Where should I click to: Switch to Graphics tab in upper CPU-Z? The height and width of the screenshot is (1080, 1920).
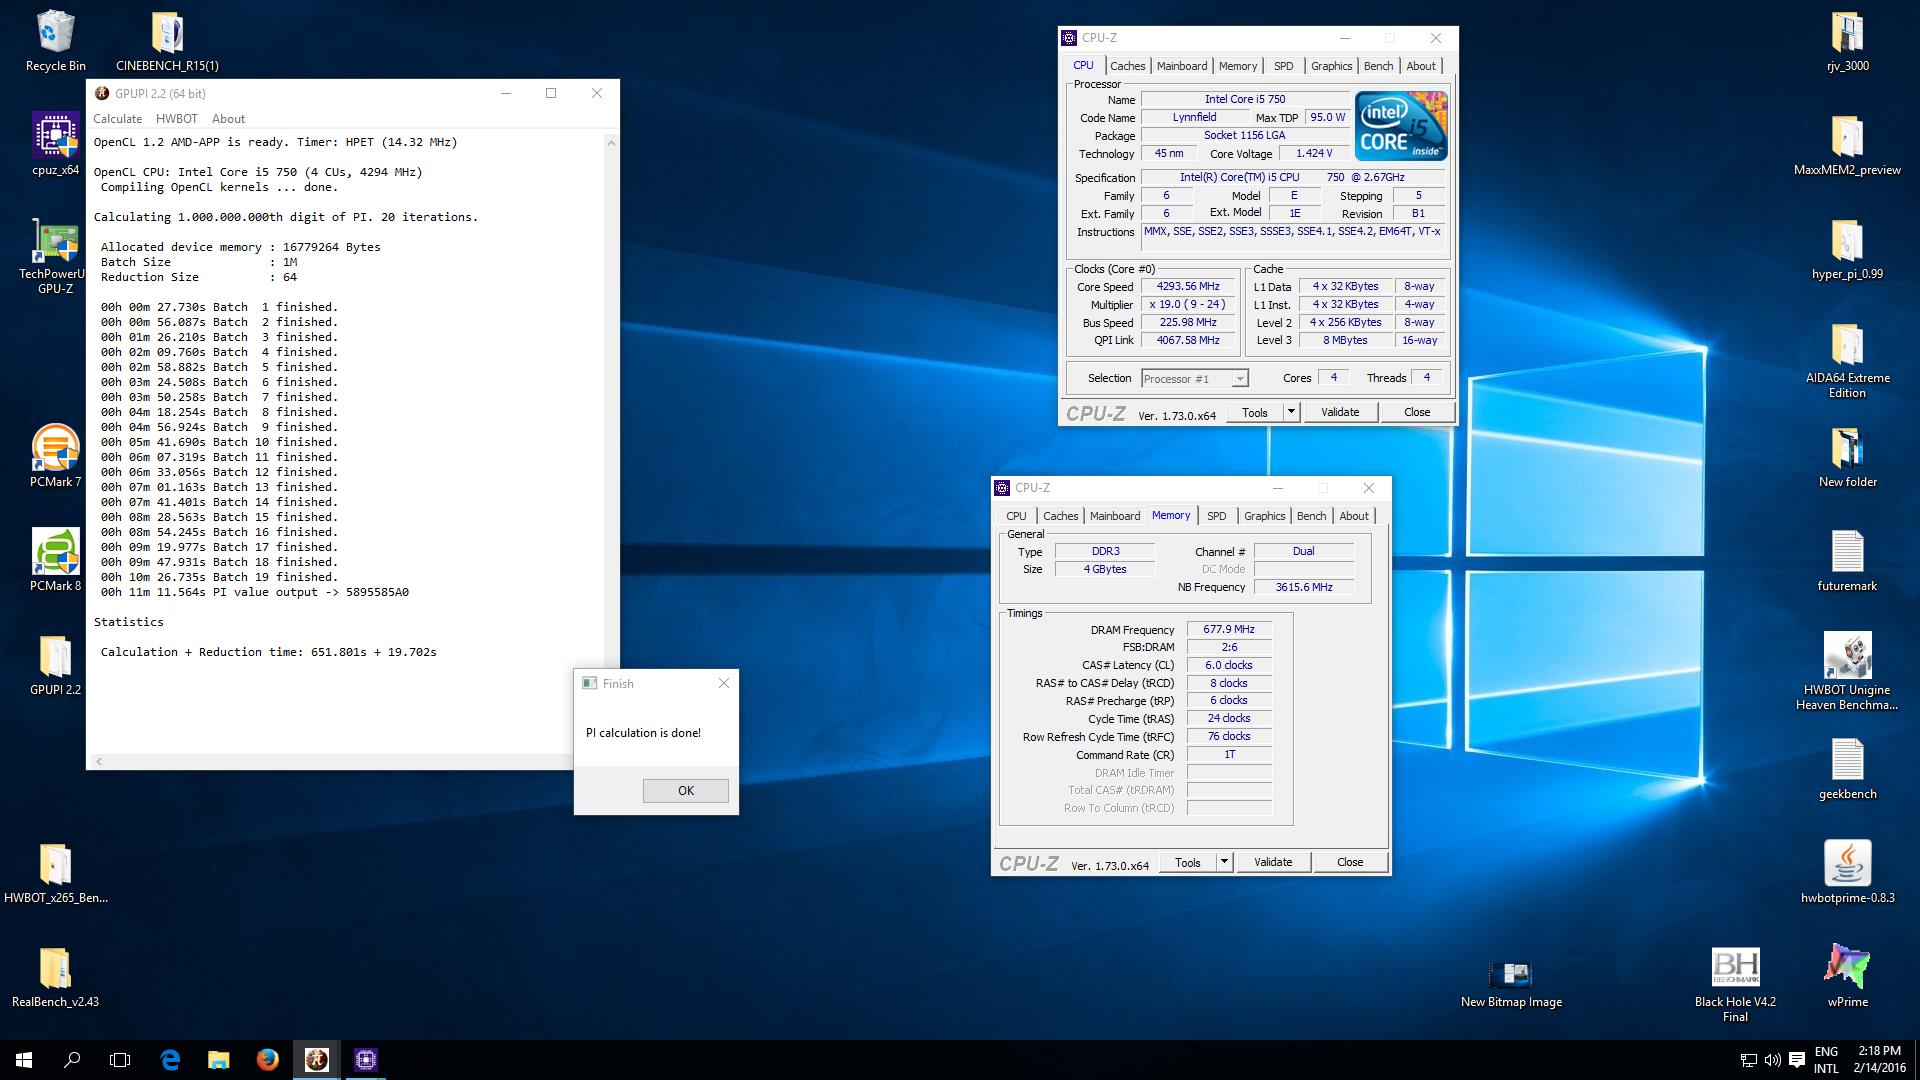click(1331, 66)
